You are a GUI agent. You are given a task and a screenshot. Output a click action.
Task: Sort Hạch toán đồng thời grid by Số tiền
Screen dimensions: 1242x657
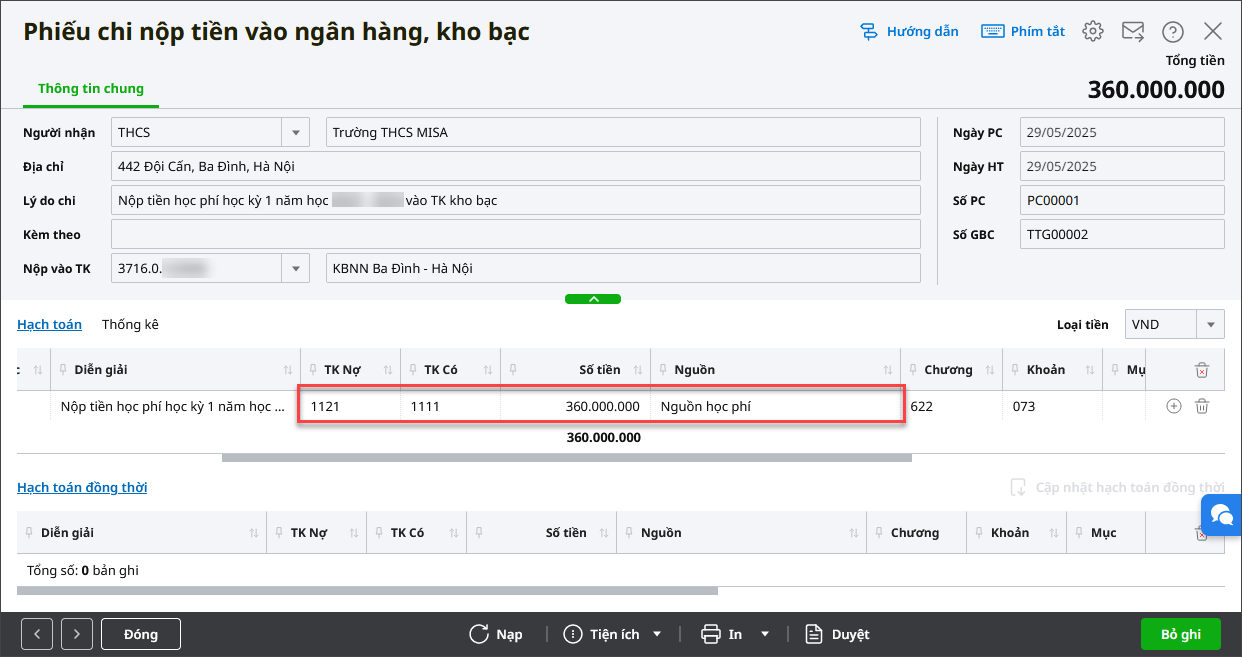605,533
